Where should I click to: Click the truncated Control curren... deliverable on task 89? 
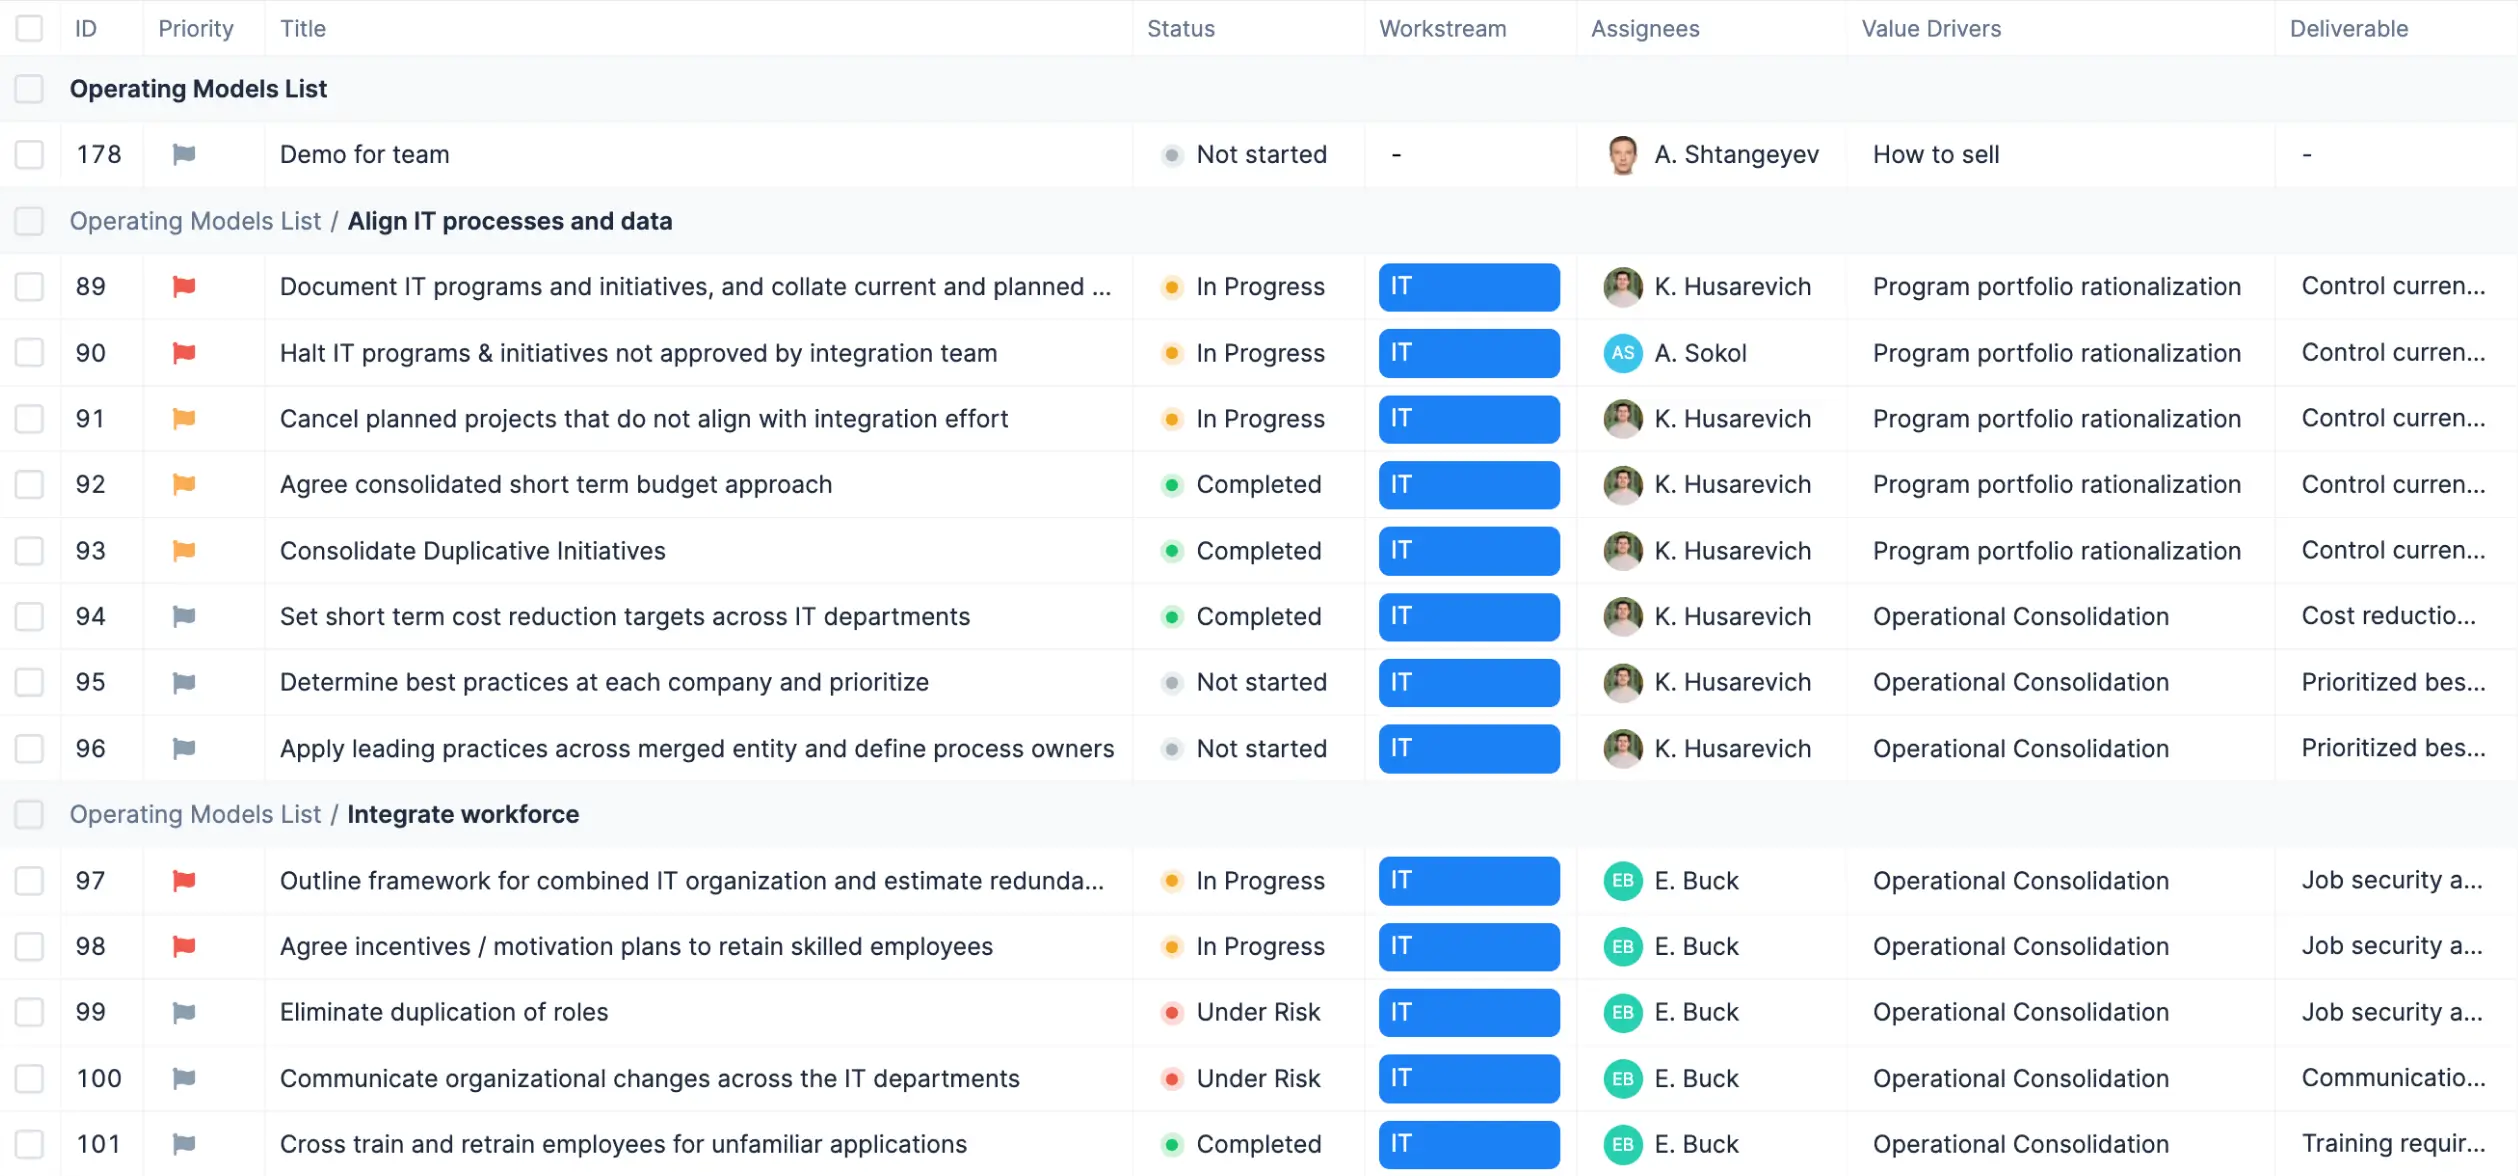(2394, 287)
